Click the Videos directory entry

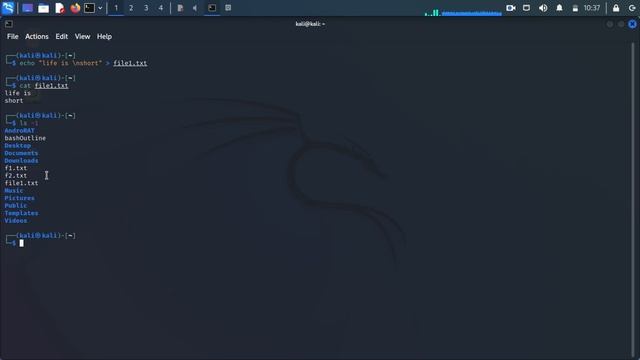tap(16, 220)
